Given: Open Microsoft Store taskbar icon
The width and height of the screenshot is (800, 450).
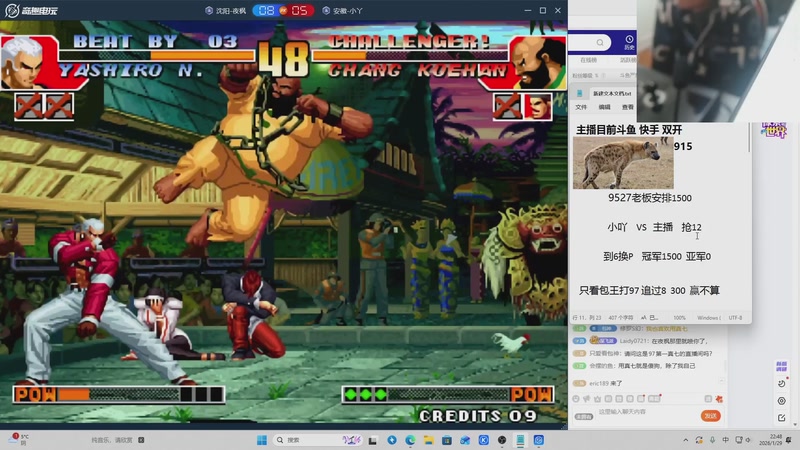Looking at the screenshot, I should [x=447, y=440].
